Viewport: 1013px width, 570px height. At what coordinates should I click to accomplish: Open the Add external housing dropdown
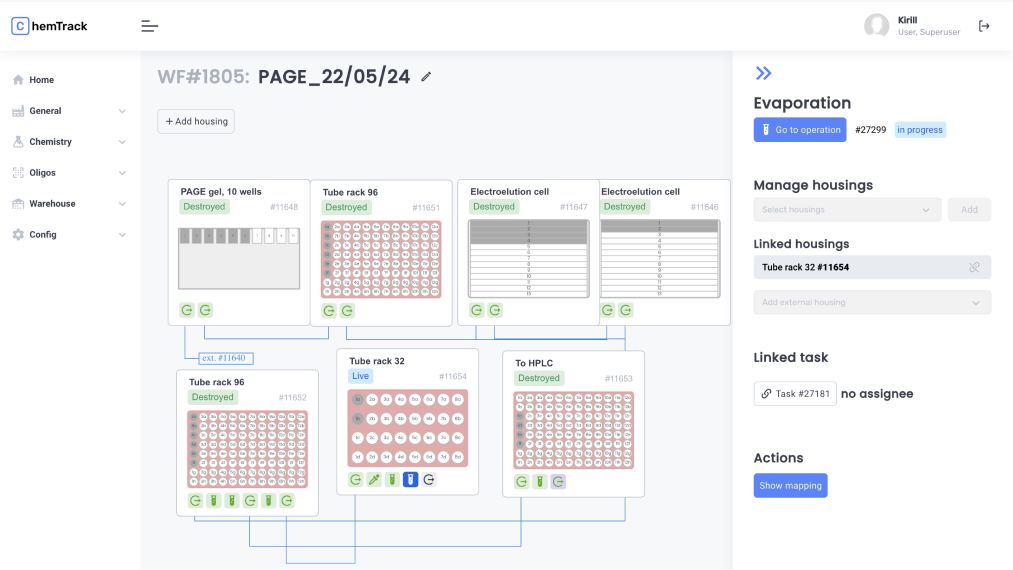click(872, 302)
